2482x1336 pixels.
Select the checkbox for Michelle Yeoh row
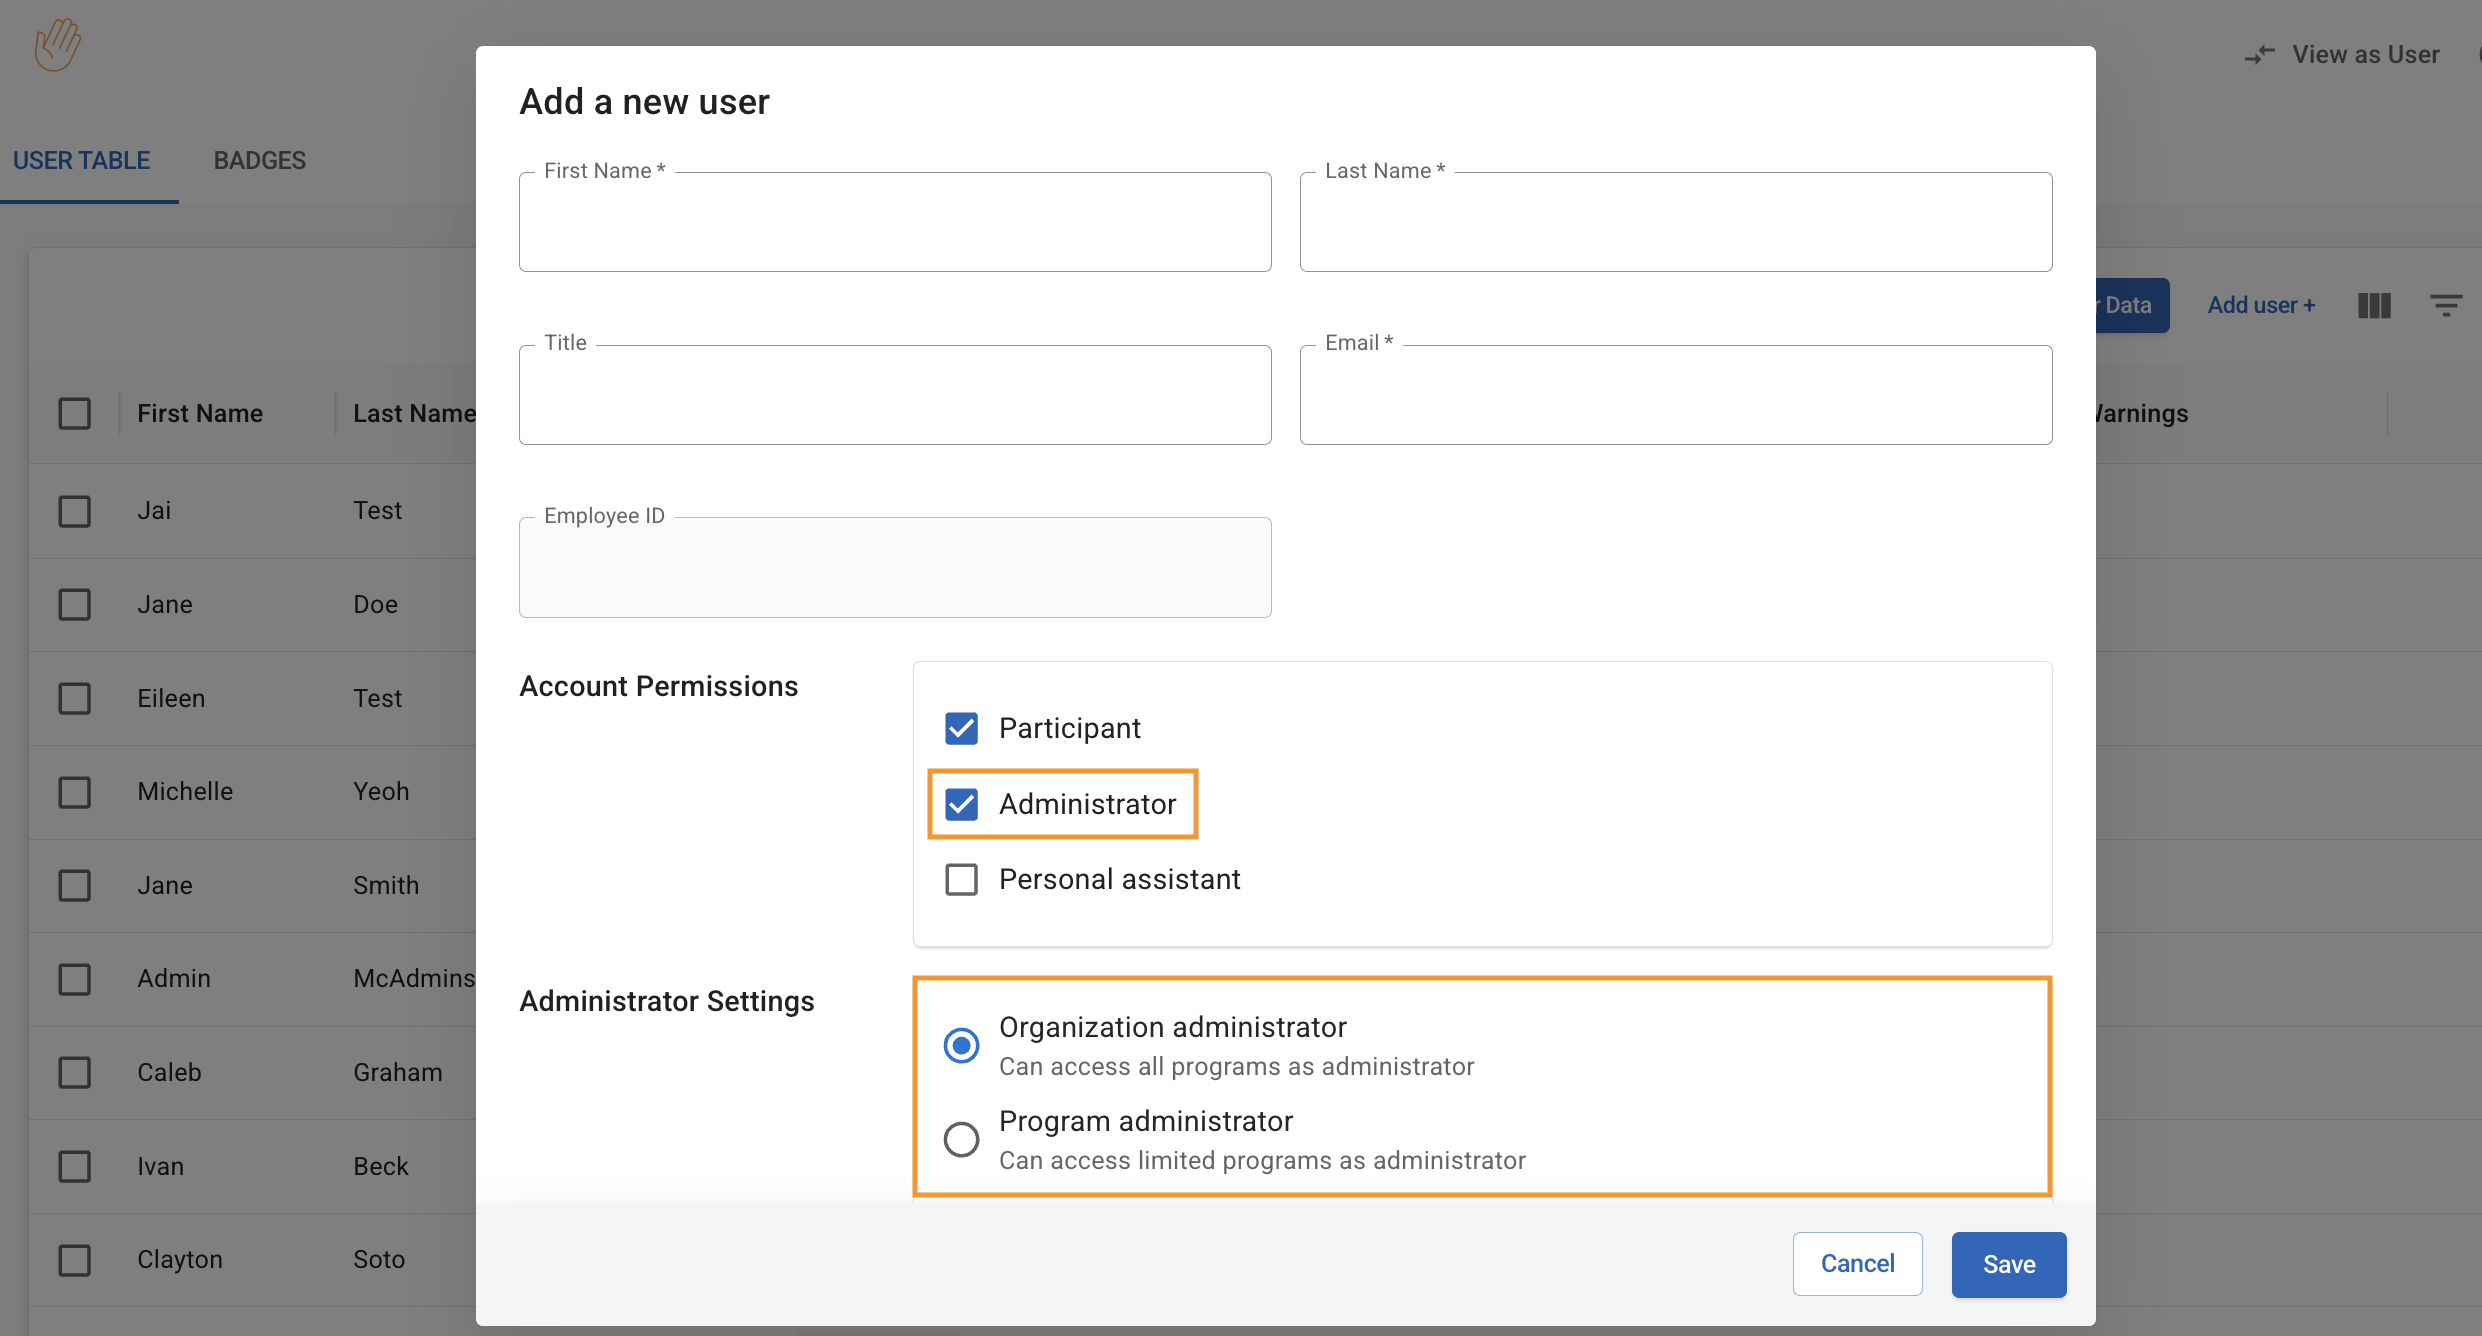(75, 792)
